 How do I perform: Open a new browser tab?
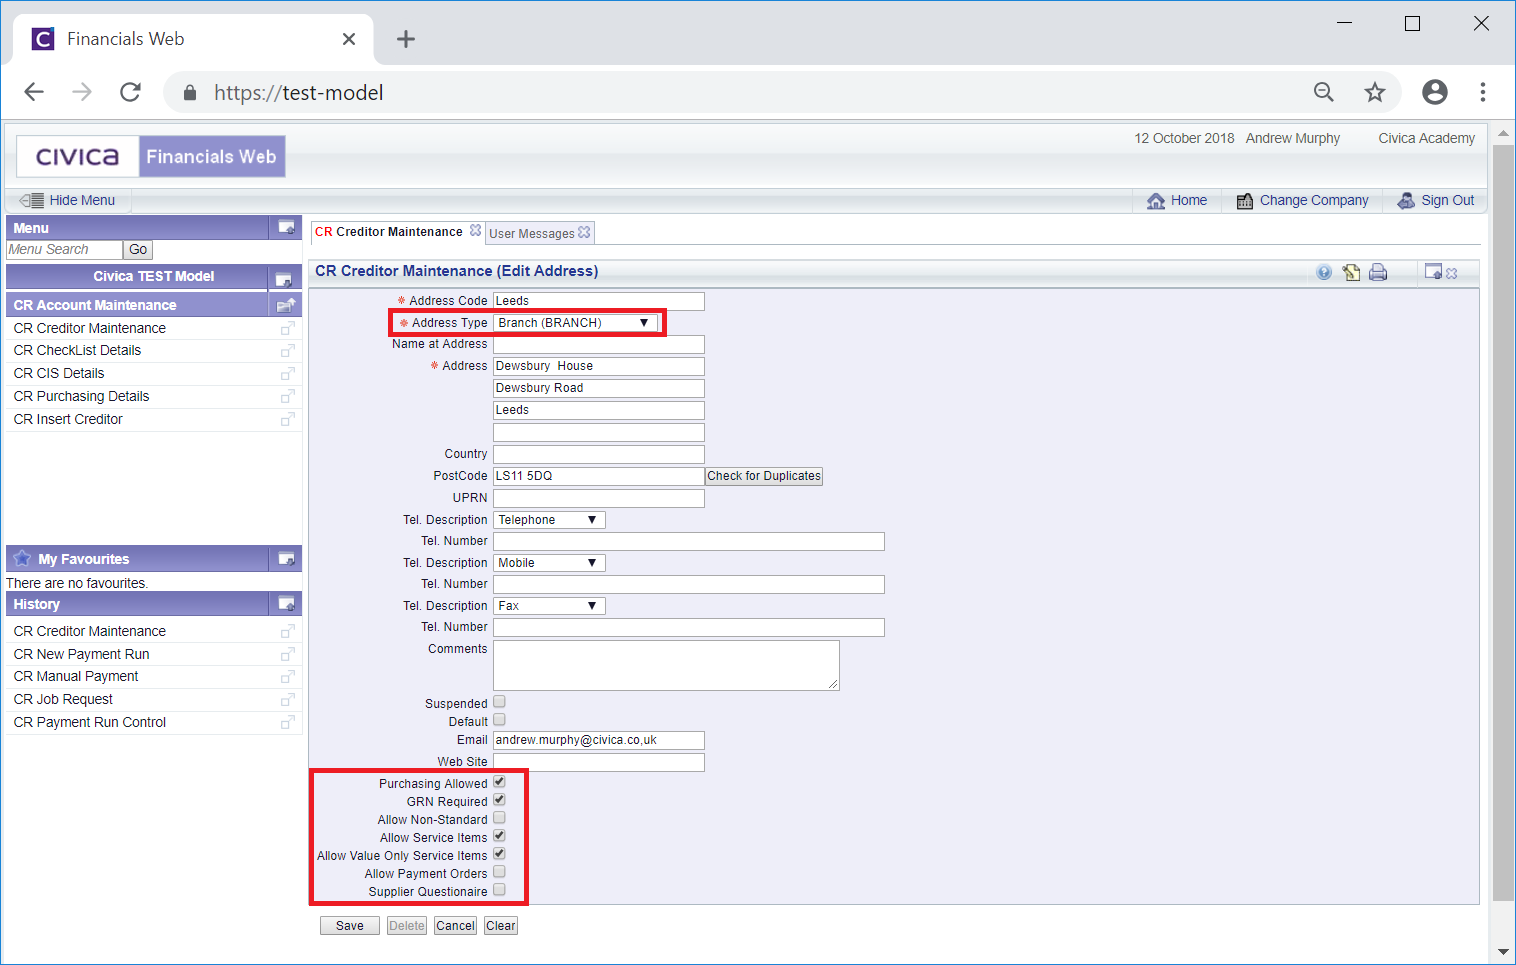pyautogui.click(x=405, y=39)
